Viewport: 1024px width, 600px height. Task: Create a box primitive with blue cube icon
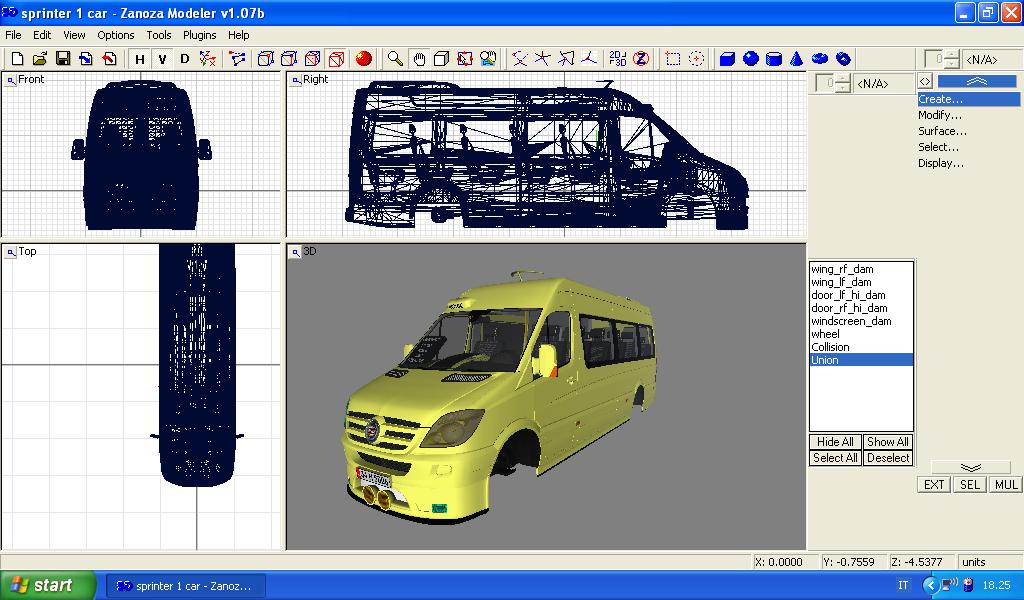tap(727, 59)
